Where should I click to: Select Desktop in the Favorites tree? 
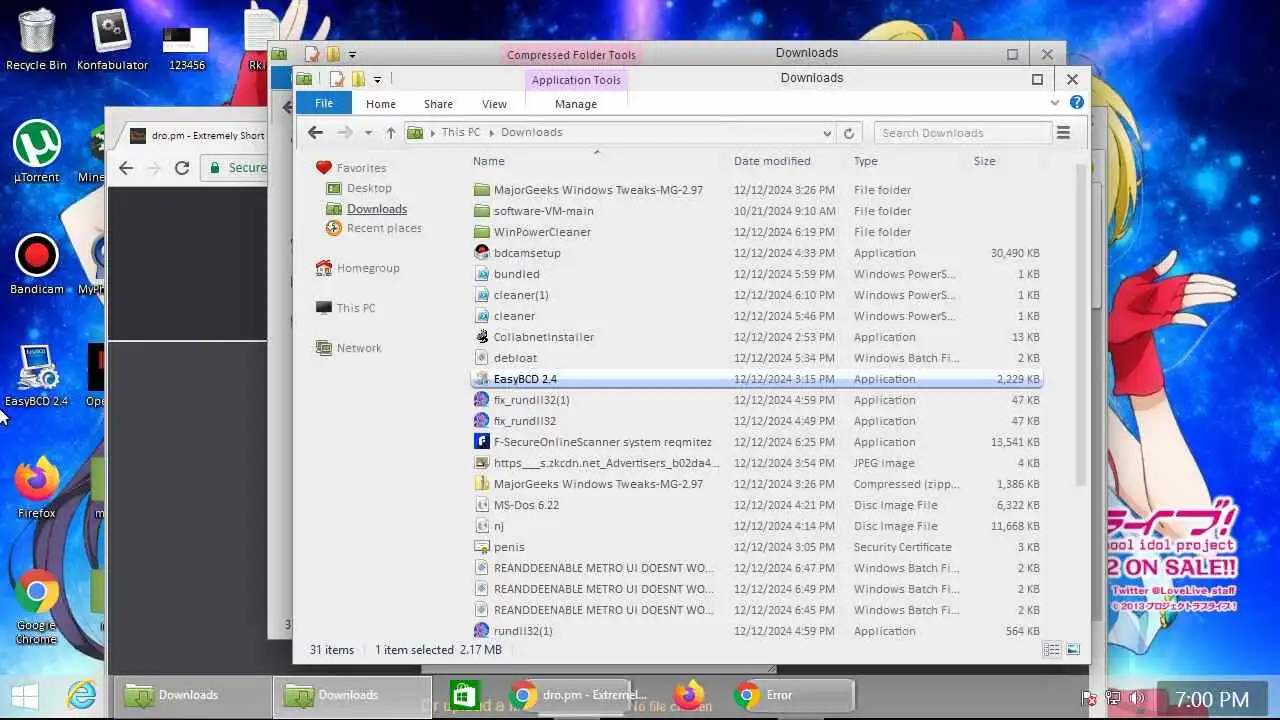point(369,188)
